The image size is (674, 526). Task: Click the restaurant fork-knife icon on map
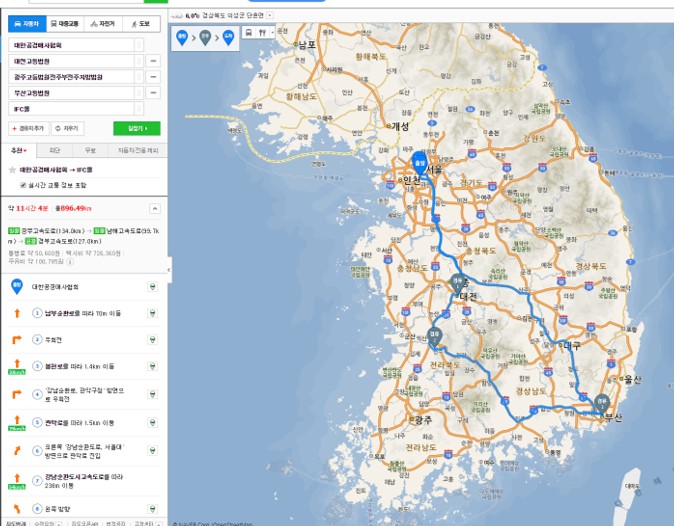264,32
